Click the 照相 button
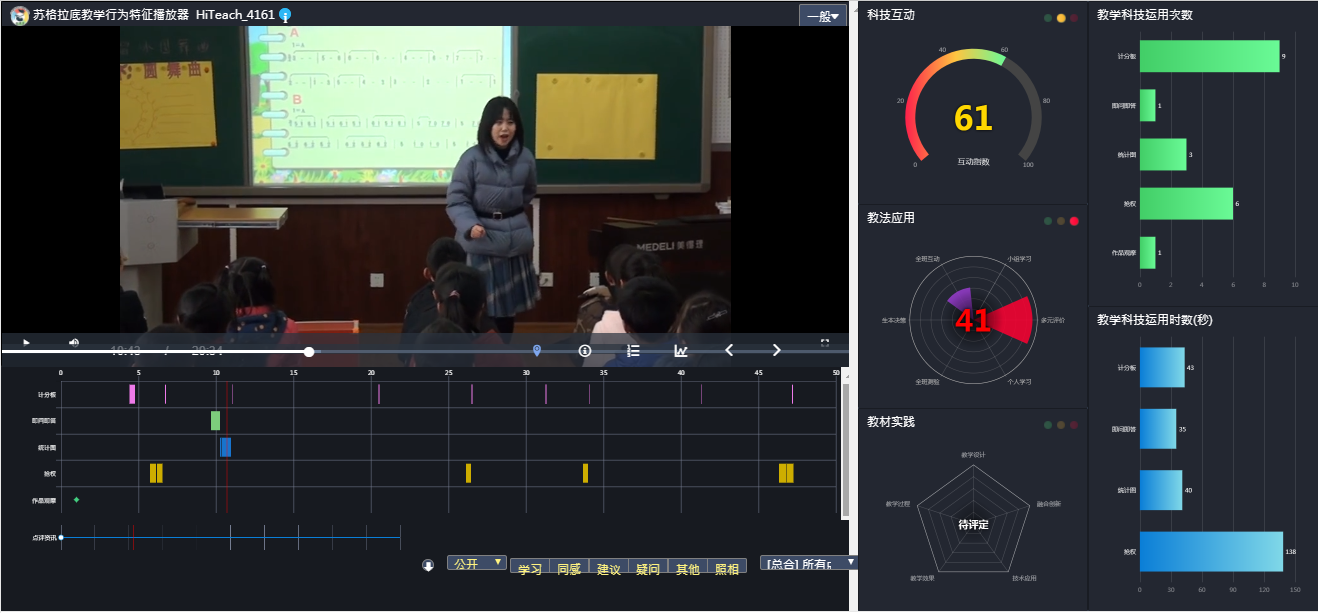 point(727,568)
